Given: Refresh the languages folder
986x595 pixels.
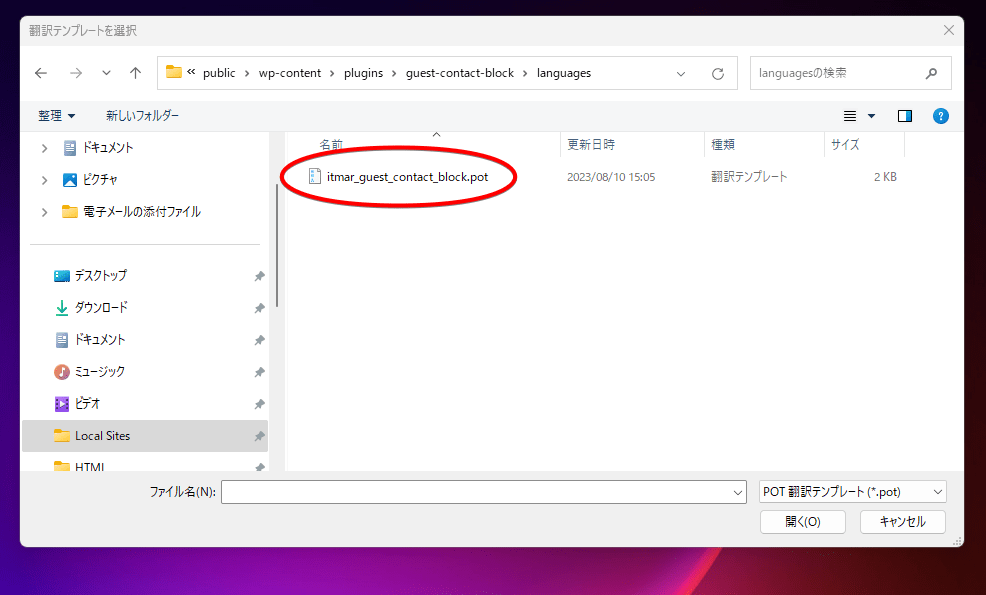Looking at the screenshot, I should tap(717, 74).
